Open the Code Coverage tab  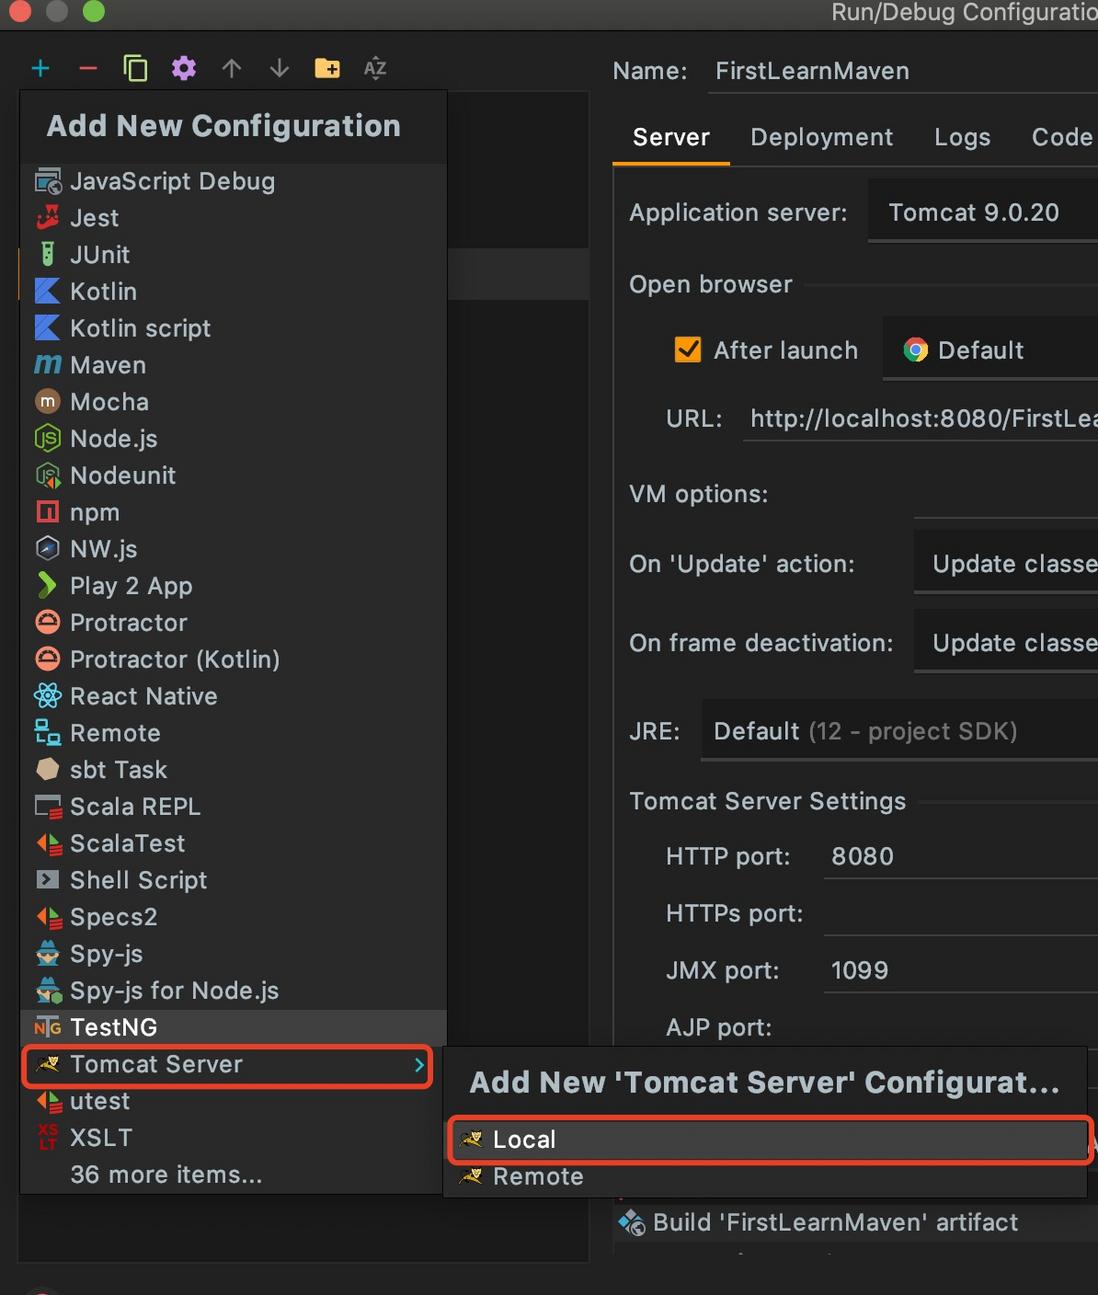tap(1064, 137)
